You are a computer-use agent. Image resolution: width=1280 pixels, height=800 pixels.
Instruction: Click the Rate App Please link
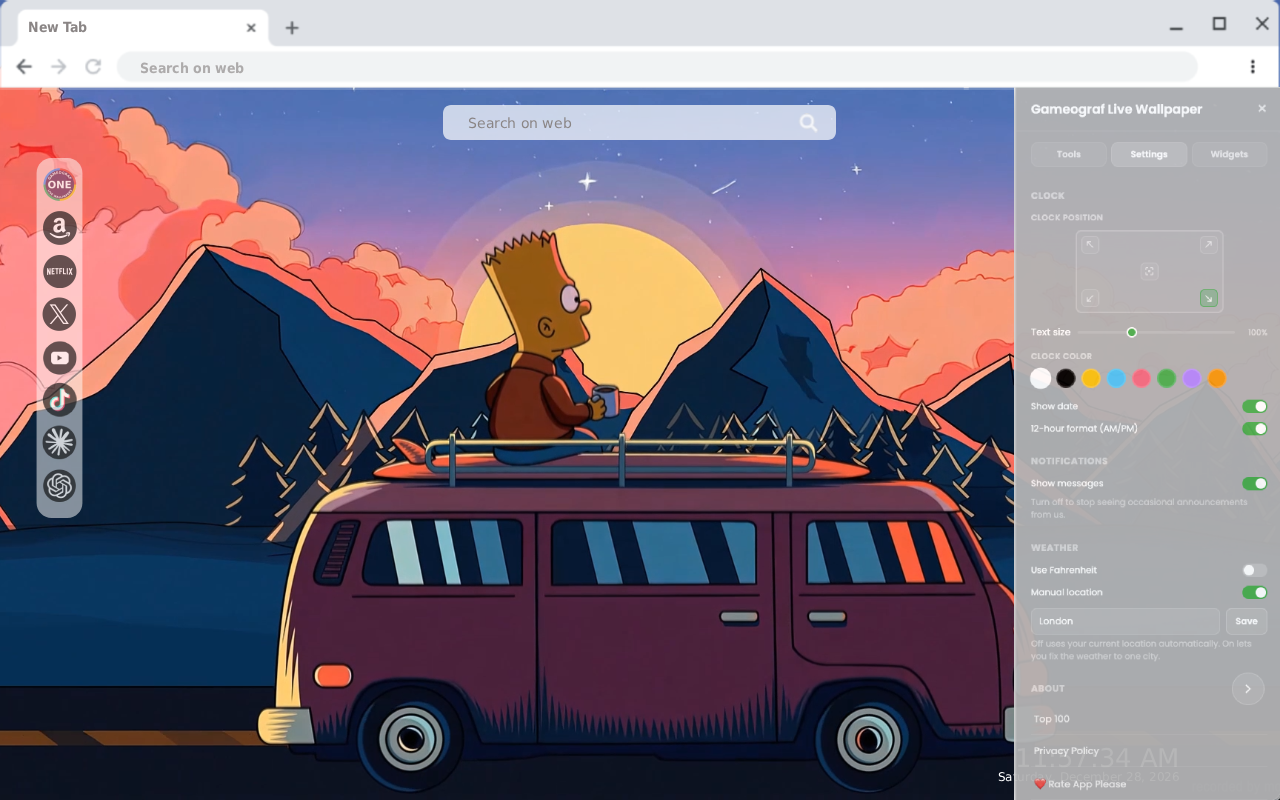1080,784
